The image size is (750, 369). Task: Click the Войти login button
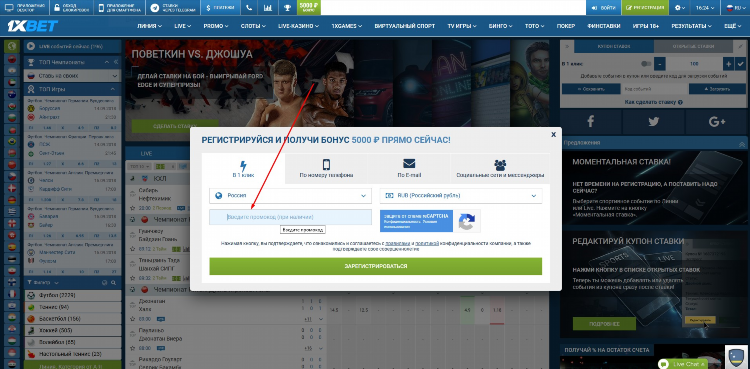603,8
